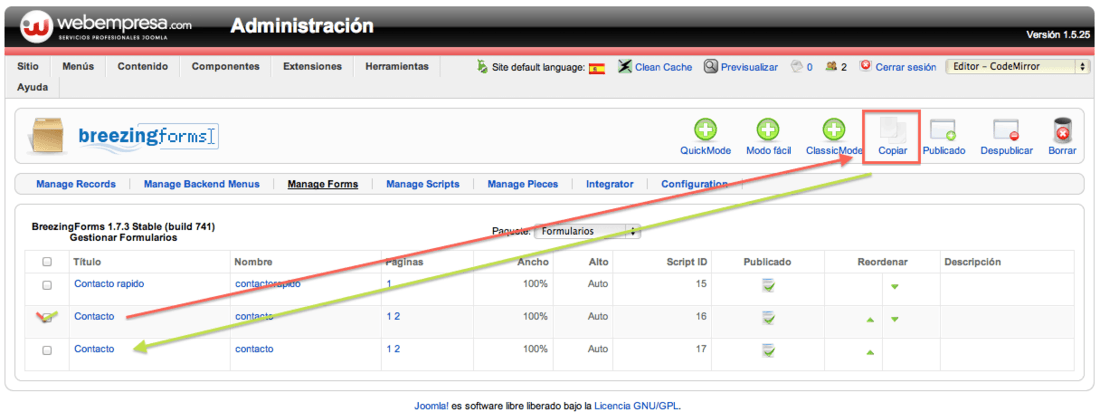The height and width of the screenshot is (412, 1100).
Task: Open the Contacto rapido form title link
Action: click(x=109, y=284)
